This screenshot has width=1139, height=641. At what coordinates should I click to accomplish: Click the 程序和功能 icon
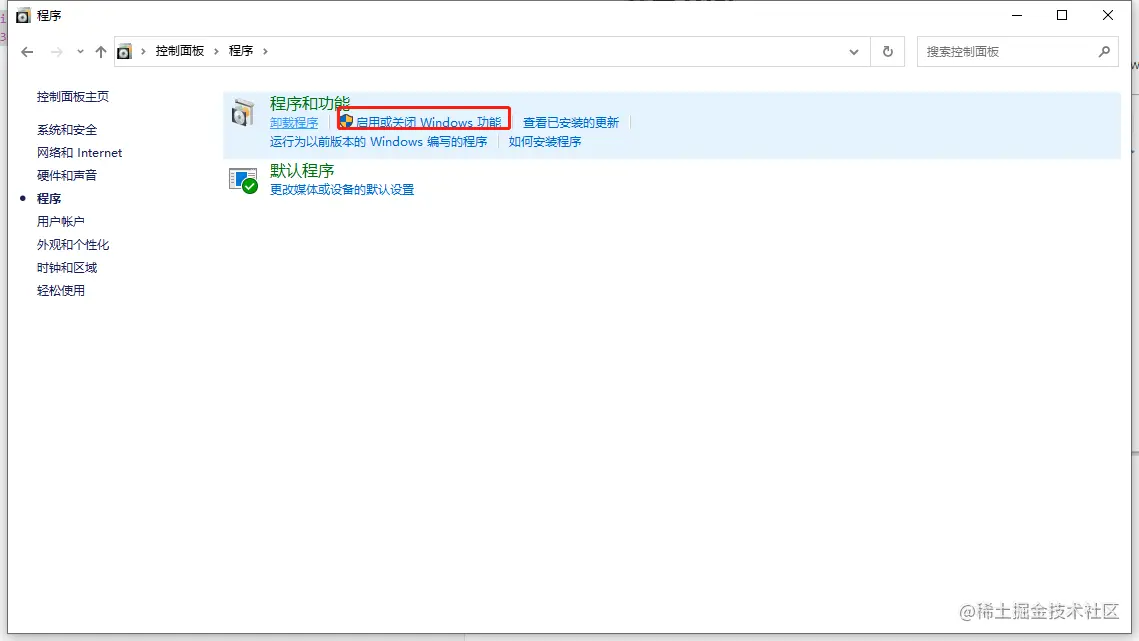(x=243, y=113)
